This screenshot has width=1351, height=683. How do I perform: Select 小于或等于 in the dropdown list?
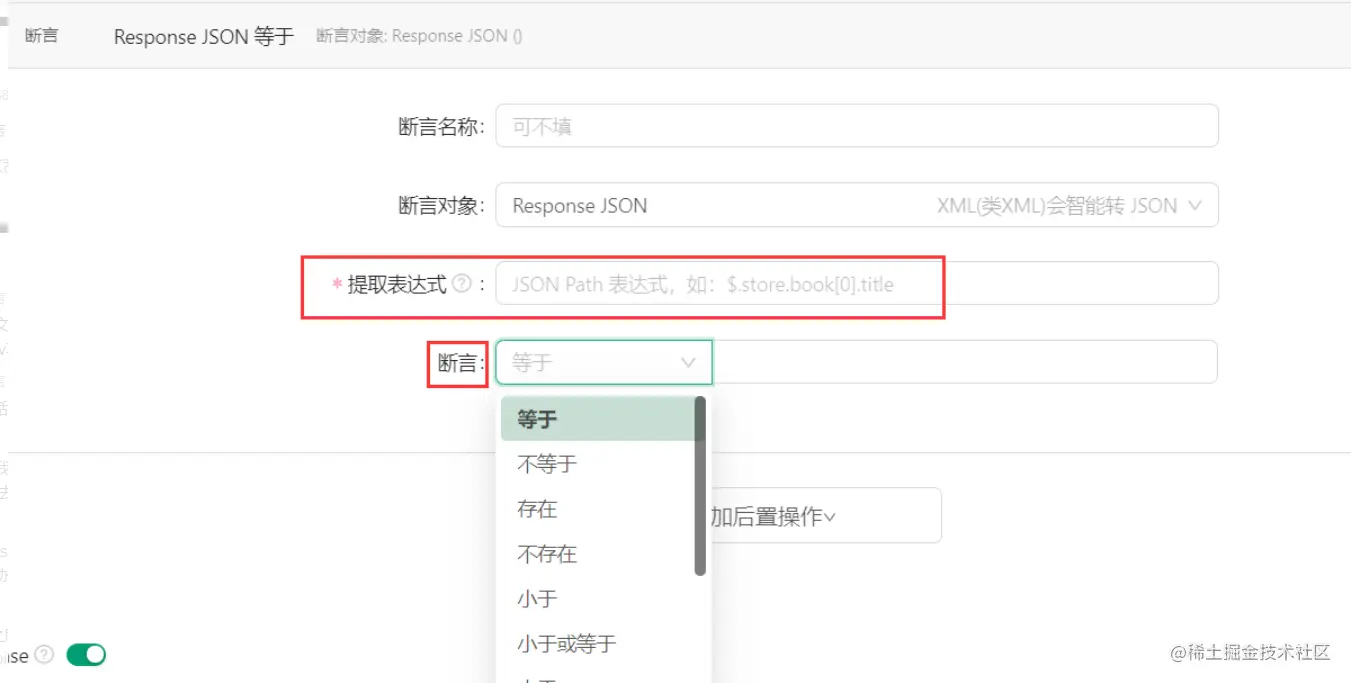[x=598, y=644]
